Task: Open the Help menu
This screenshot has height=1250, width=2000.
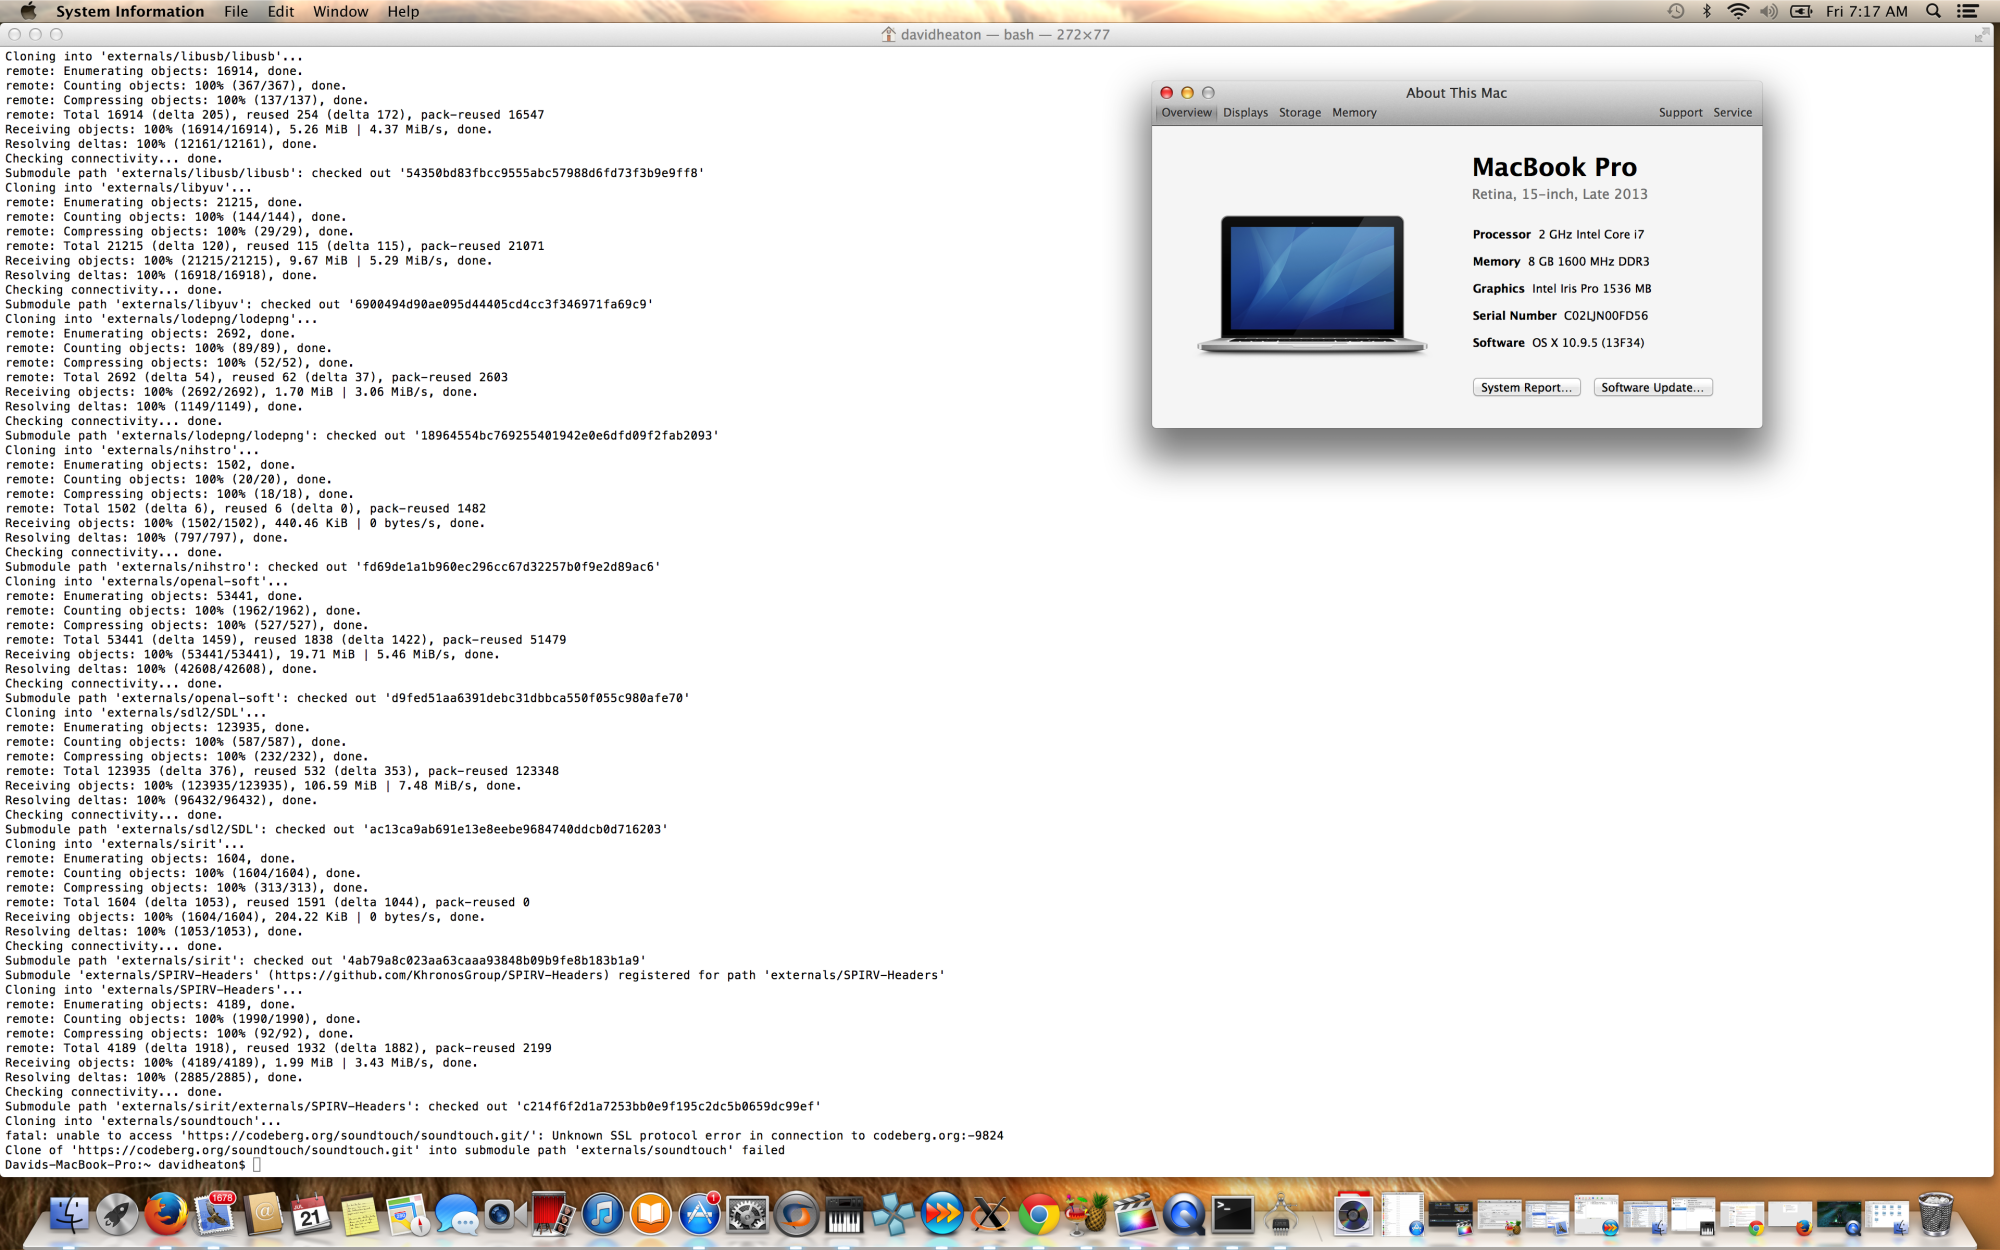Action: 403,11
